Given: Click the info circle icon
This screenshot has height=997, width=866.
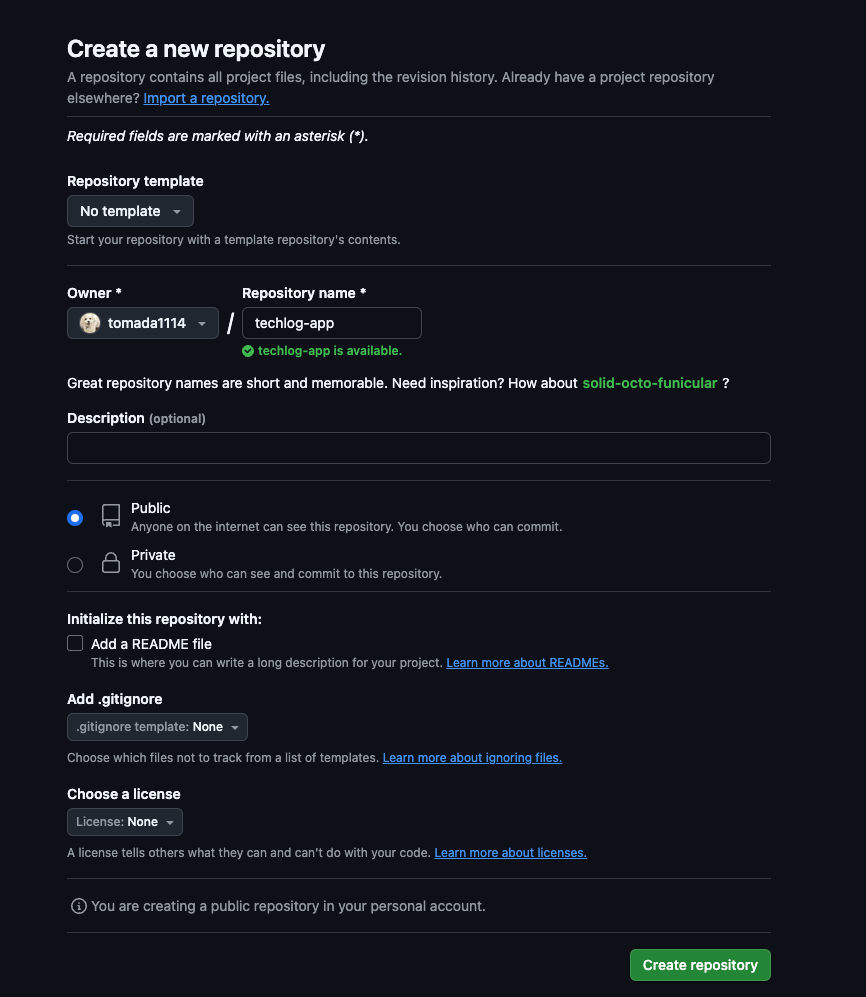Looking at the screenshot, I should coord(78,906).
